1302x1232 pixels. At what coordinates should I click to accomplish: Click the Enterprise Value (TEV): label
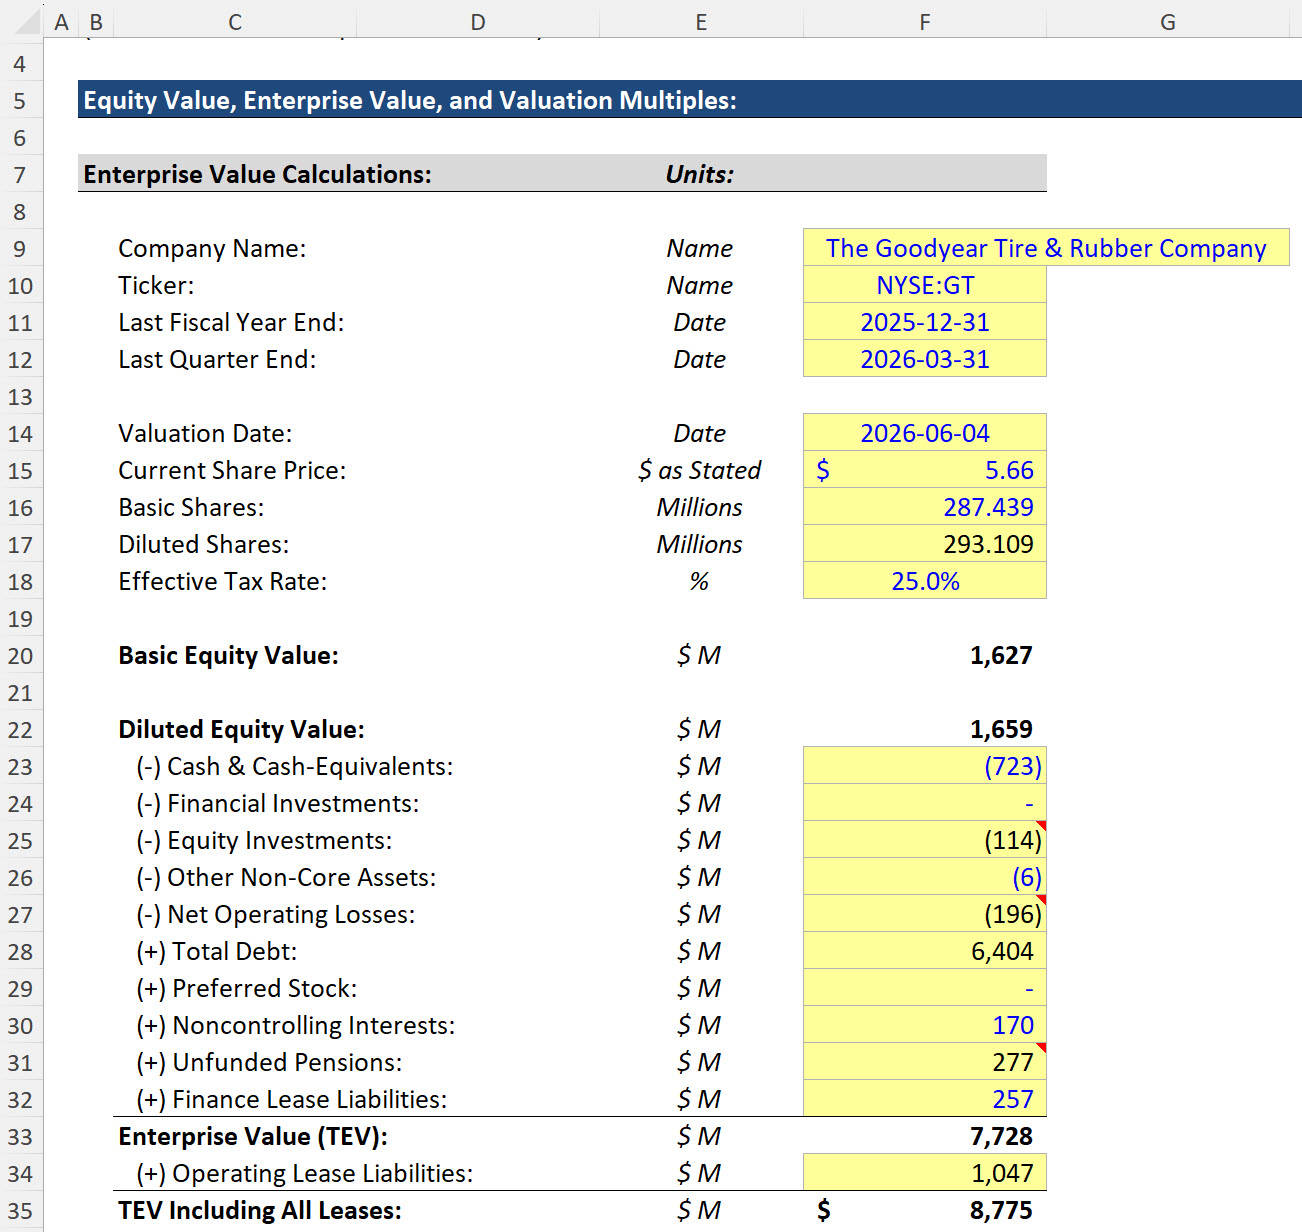[253, 1136]
